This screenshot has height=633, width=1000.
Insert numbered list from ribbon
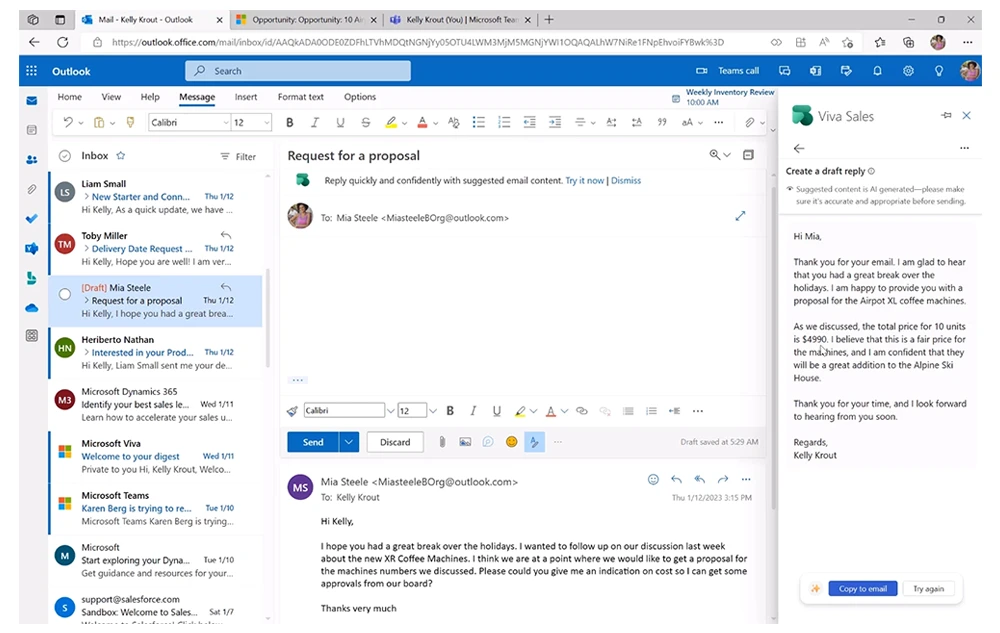click(504, 122)
